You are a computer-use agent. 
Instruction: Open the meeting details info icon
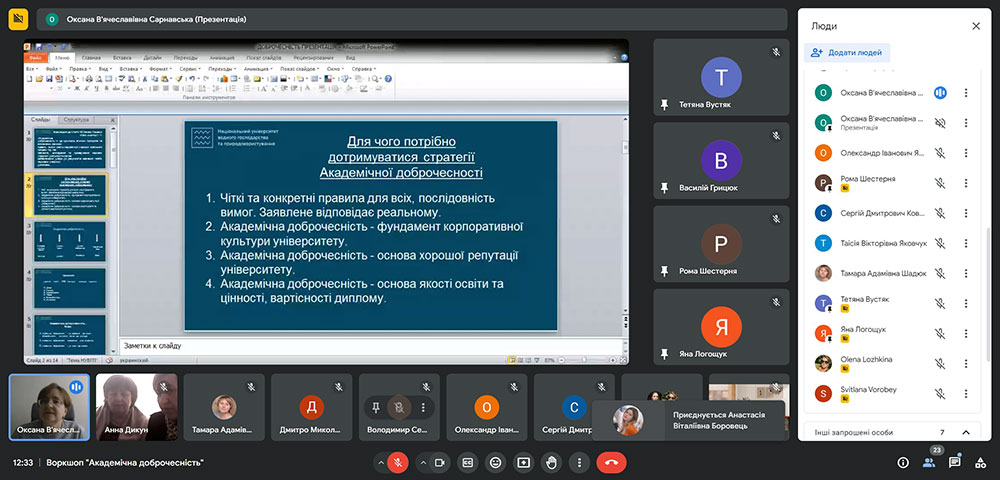coord(903,463)
